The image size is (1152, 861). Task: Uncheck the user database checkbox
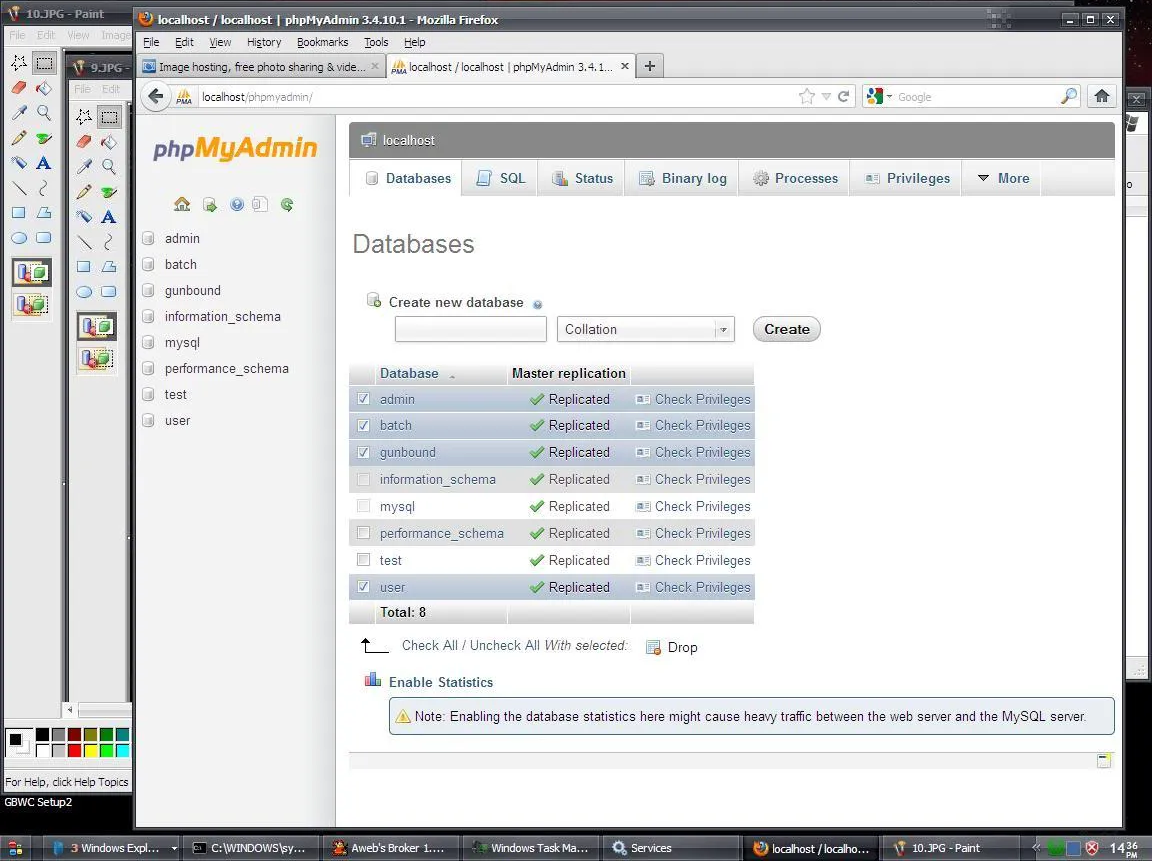pyautogui.click(x=363, y=586)
